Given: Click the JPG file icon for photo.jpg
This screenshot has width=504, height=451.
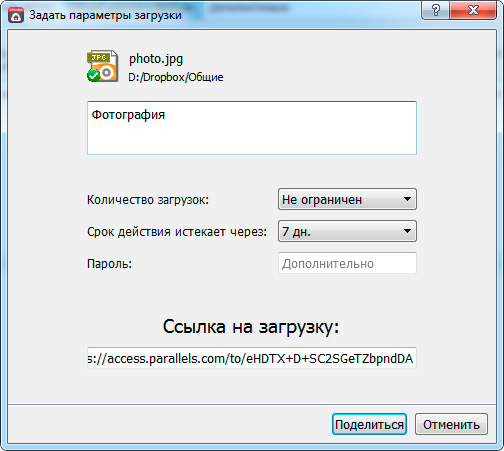Looking at the screenshot, I should [103, 66].
